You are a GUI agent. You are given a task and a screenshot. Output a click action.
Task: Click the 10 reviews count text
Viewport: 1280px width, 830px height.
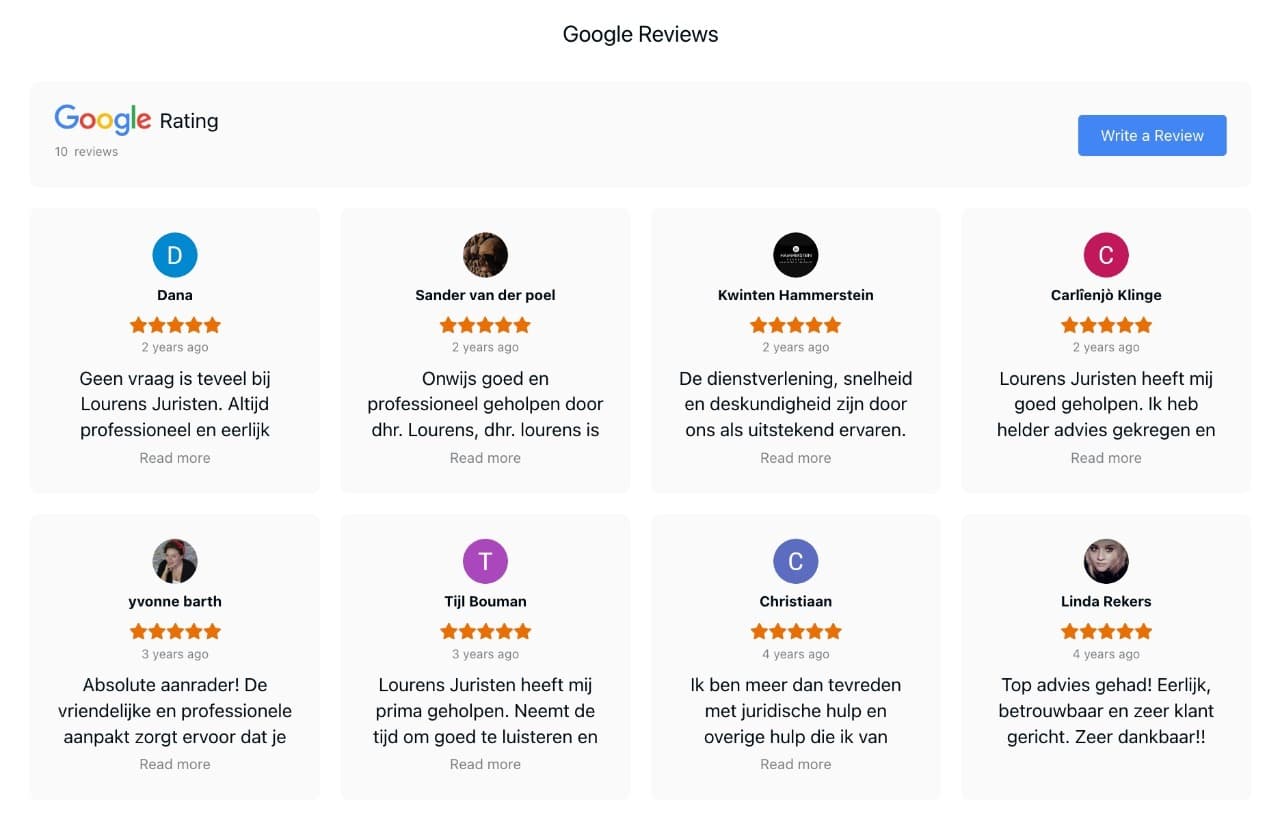click(x=87, y=152)
